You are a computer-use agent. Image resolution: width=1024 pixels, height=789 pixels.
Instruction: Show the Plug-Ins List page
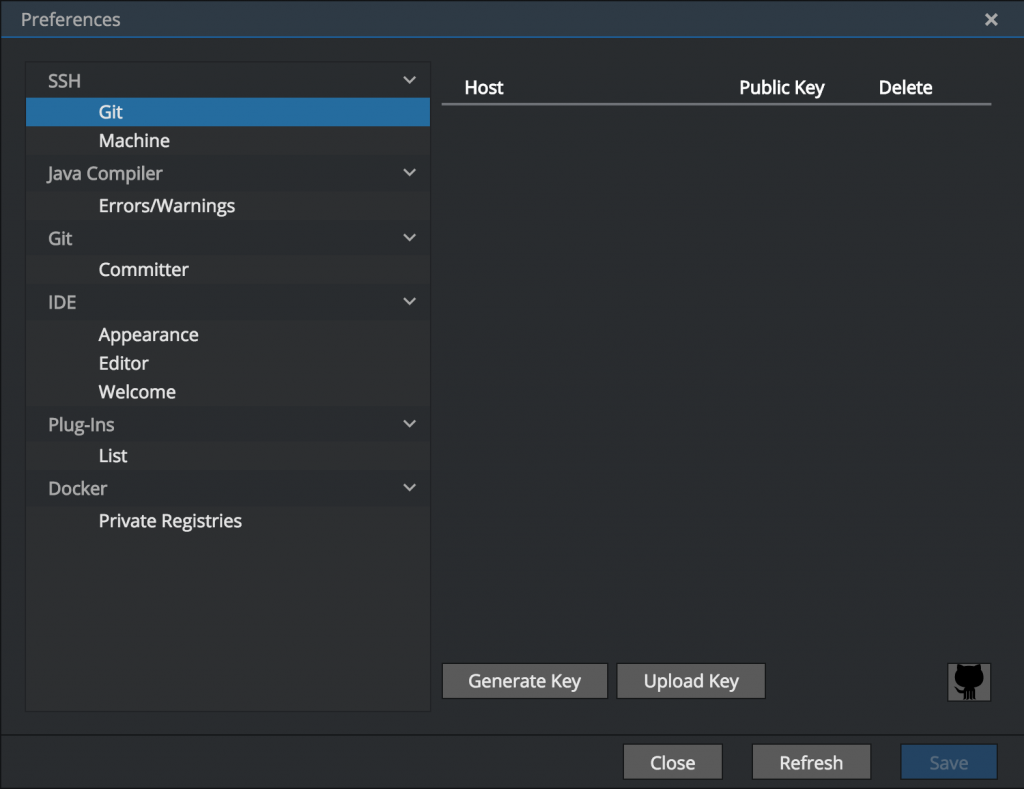point(113,456)
